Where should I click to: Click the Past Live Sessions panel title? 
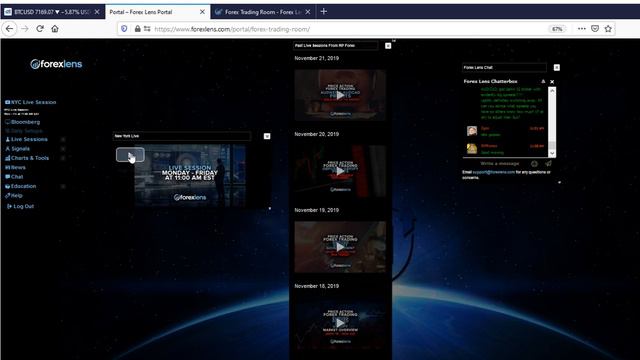click(336, 45)
